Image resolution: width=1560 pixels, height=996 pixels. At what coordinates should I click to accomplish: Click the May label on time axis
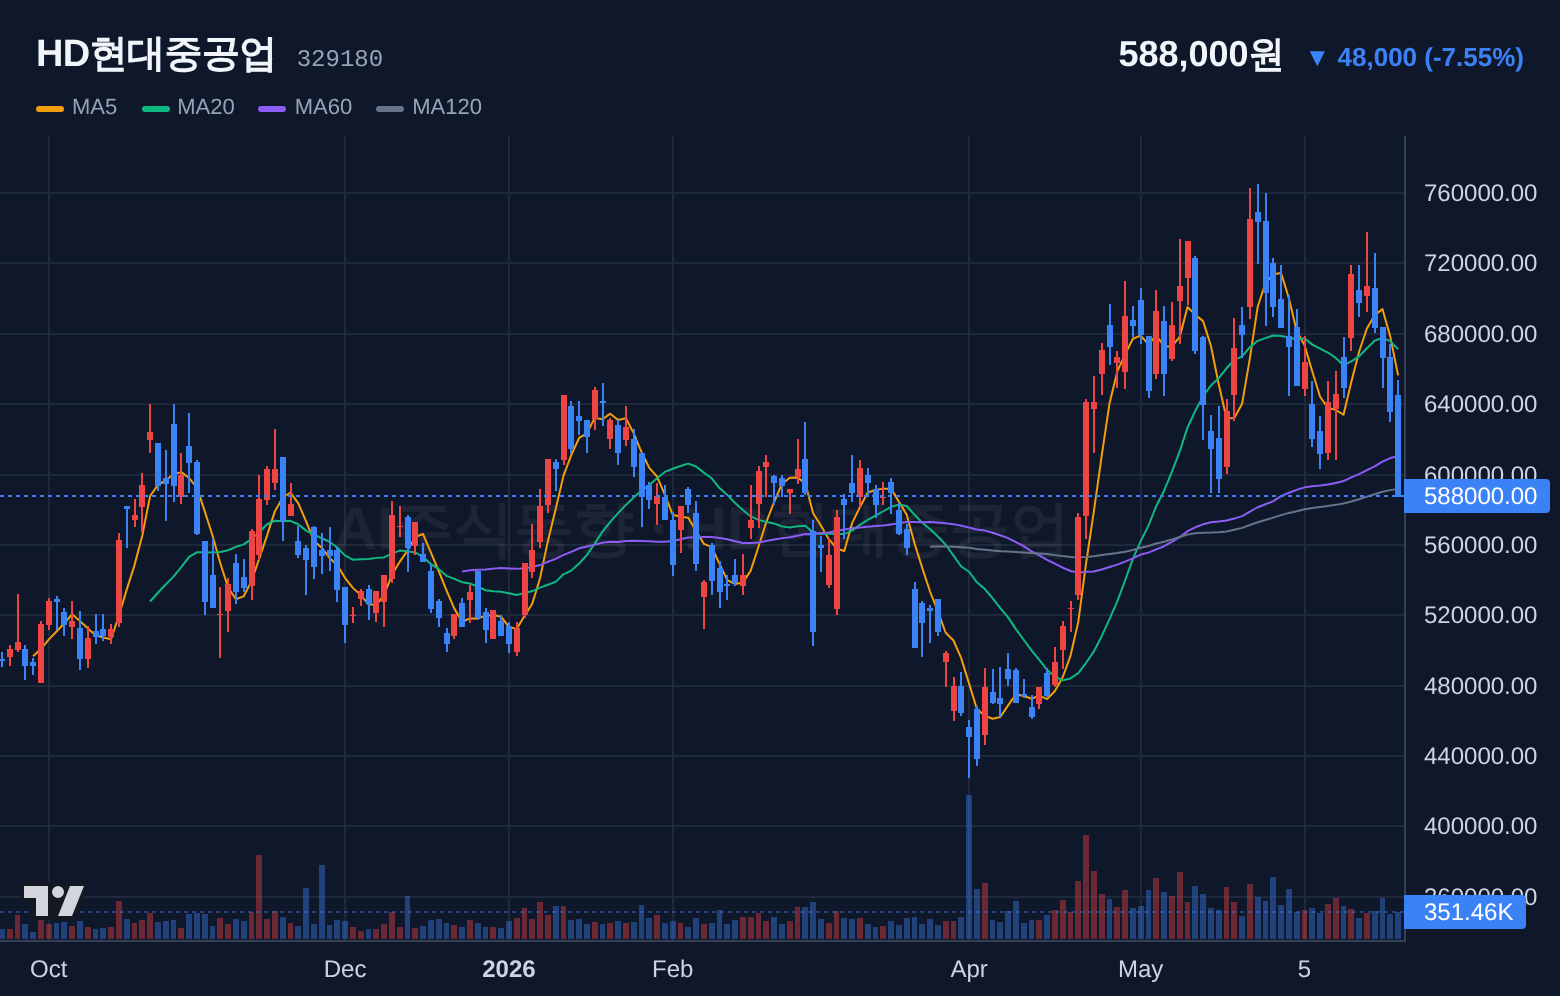click(x=1141, y=969)
